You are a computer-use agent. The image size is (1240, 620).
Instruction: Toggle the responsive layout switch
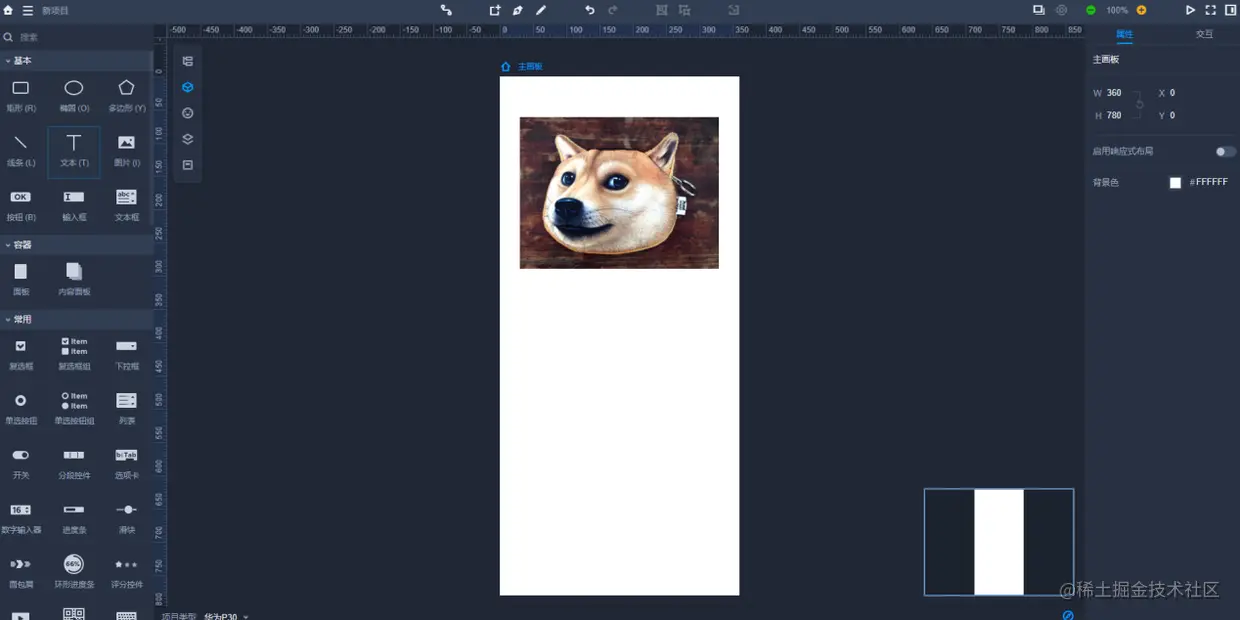pyautogui.click(x=1225, y=151)
